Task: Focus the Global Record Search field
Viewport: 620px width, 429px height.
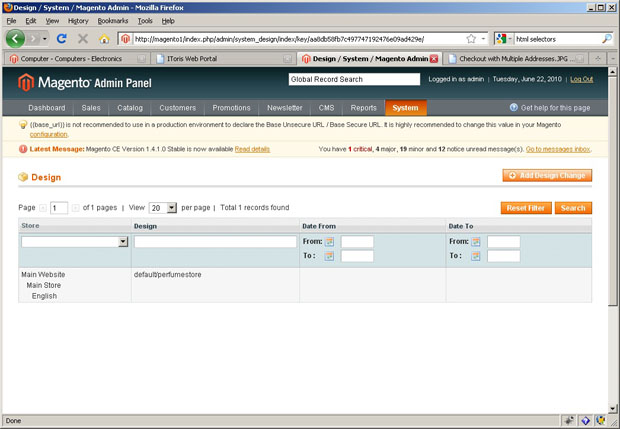Action: coord(354,79)
